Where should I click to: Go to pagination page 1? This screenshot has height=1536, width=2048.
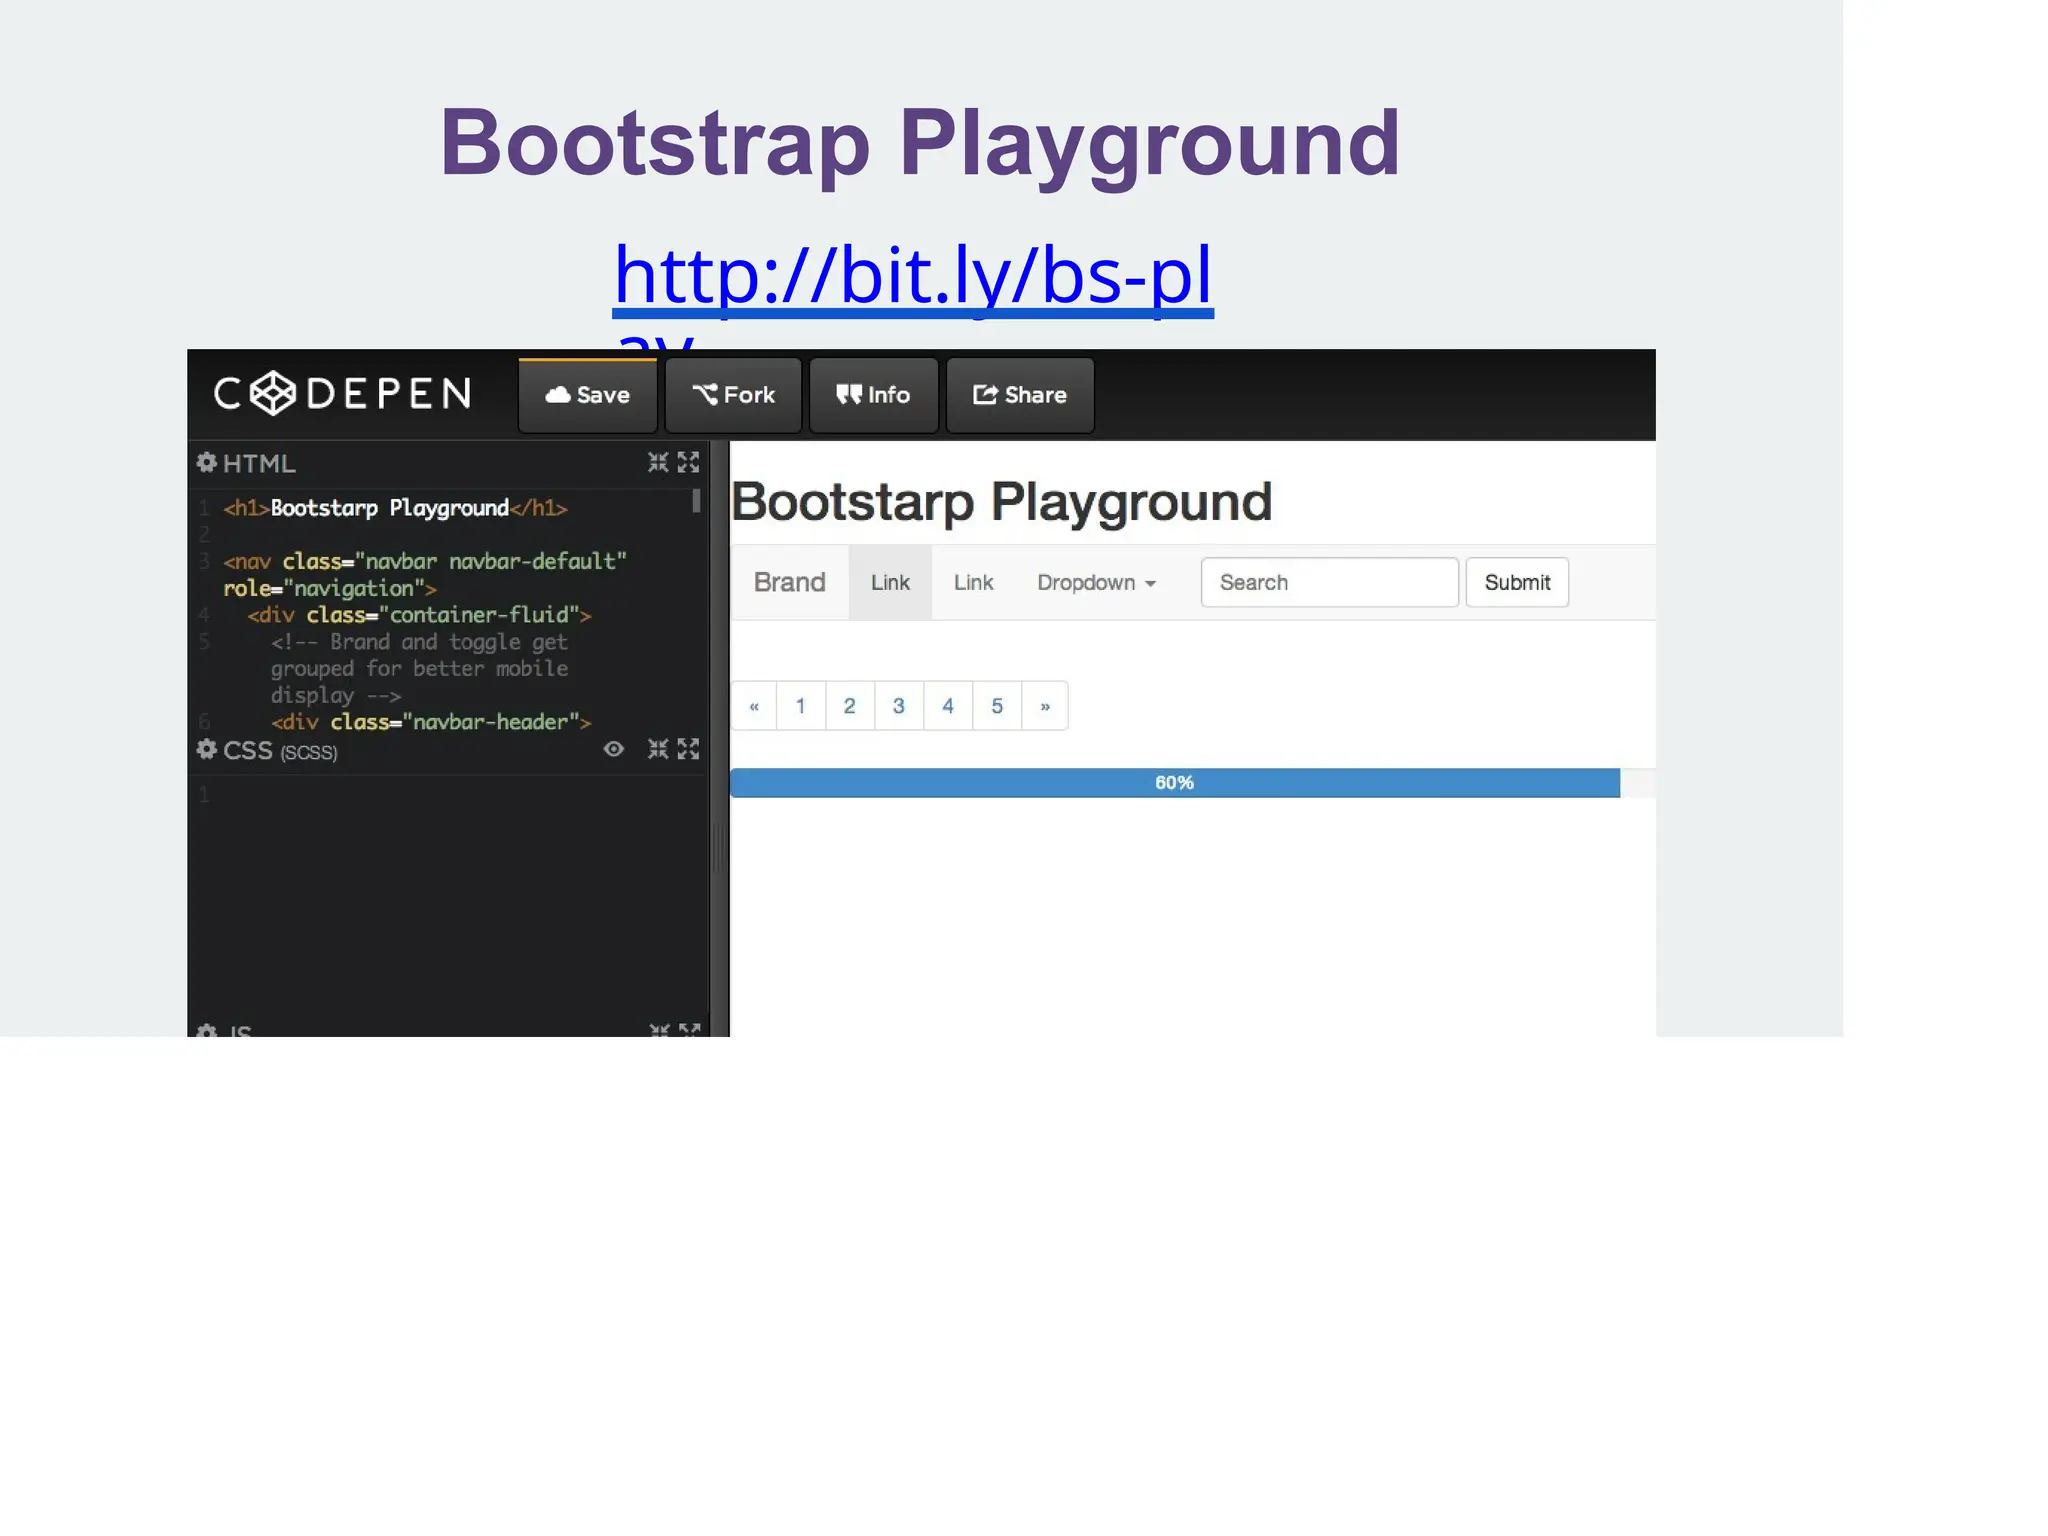click(801, 706)
